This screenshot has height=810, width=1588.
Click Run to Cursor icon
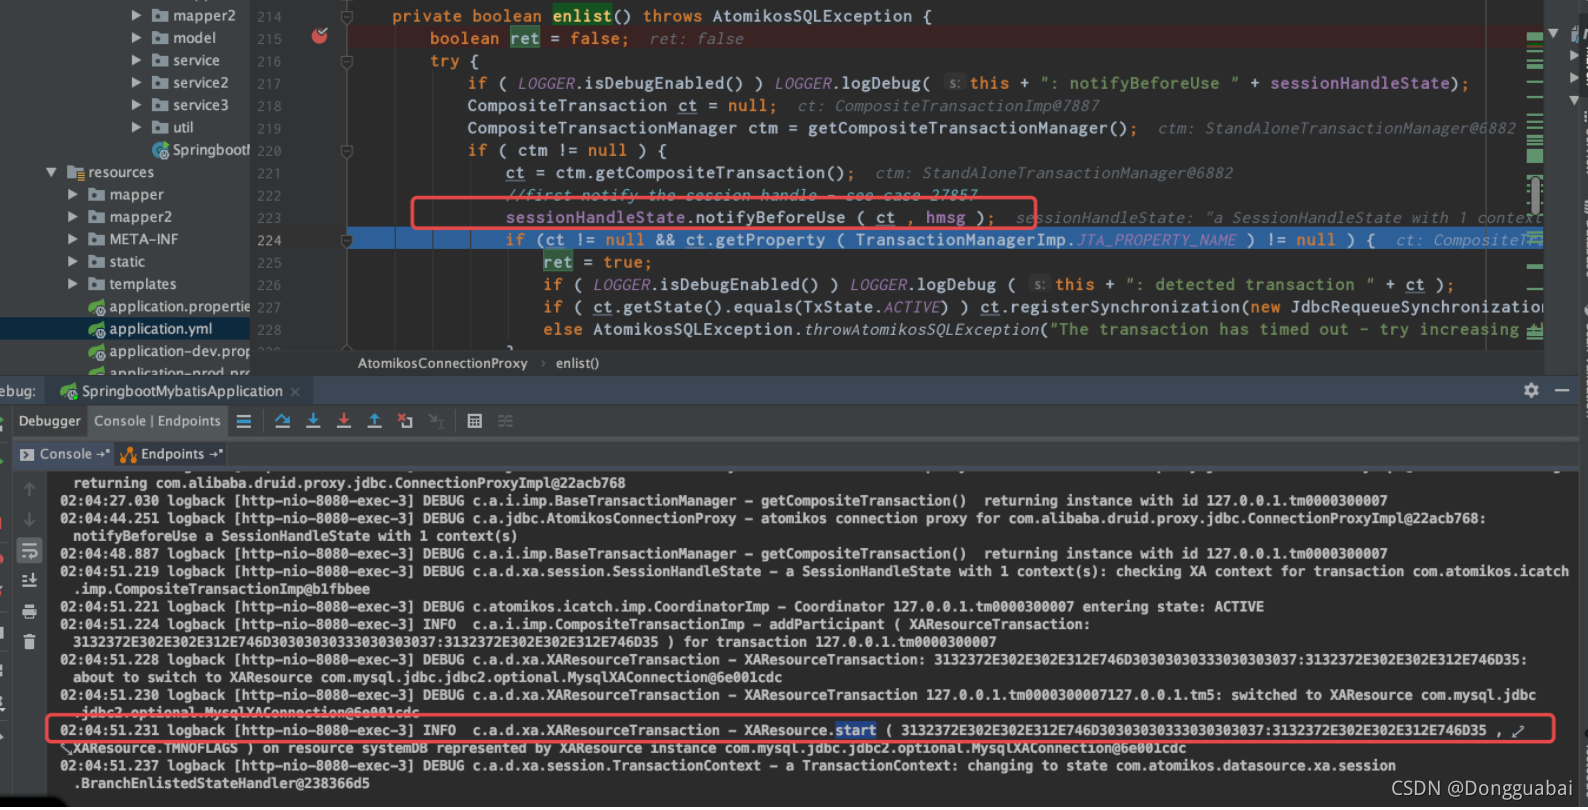click(437, 422)
